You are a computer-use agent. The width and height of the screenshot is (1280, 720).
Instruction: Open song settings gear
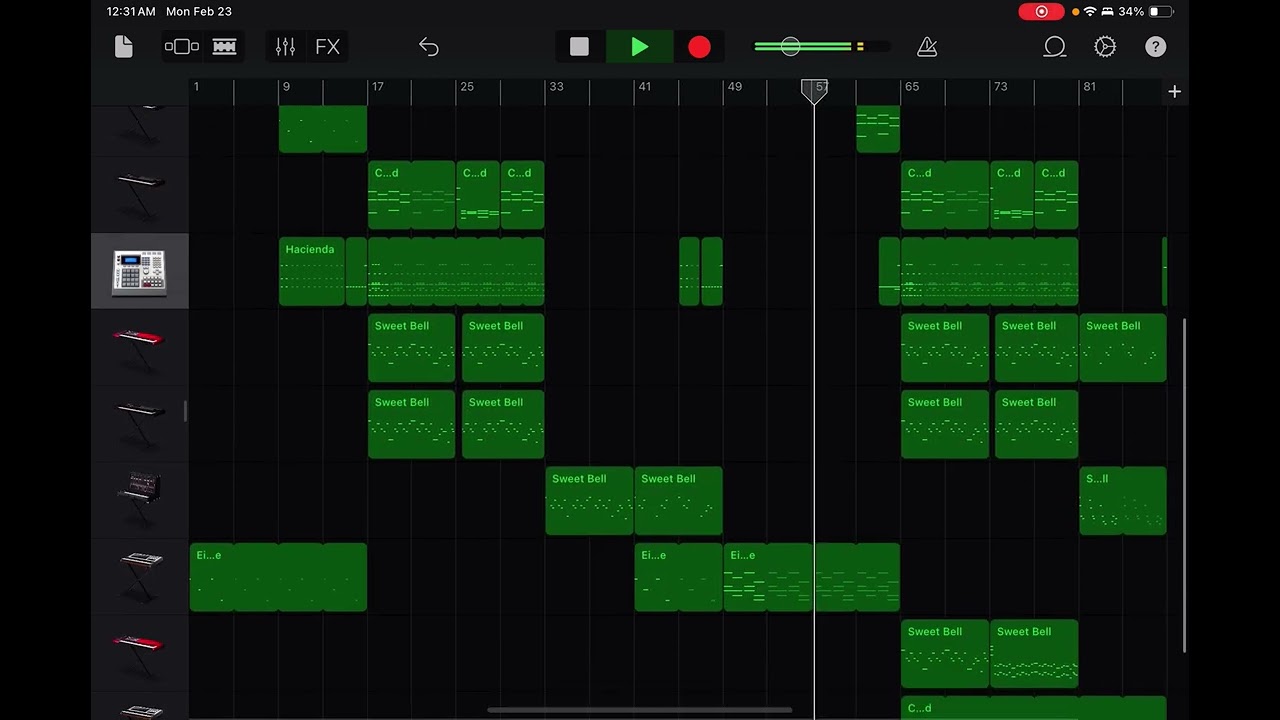click(1105, 47)
